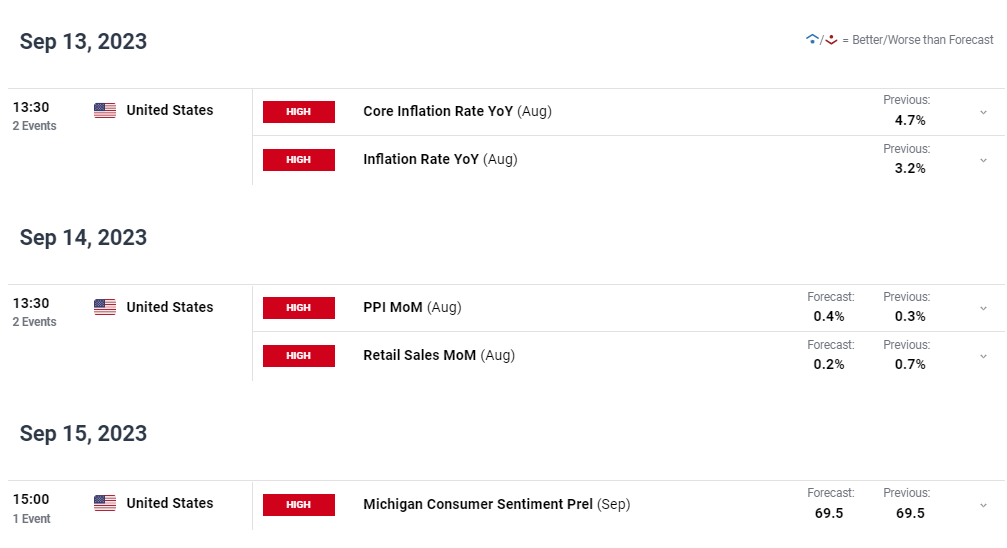Image resolution: width=1007 pixels, height=548 pixels.
Task: Click the red Worse than Forecast icon
Action: (831, 40)
